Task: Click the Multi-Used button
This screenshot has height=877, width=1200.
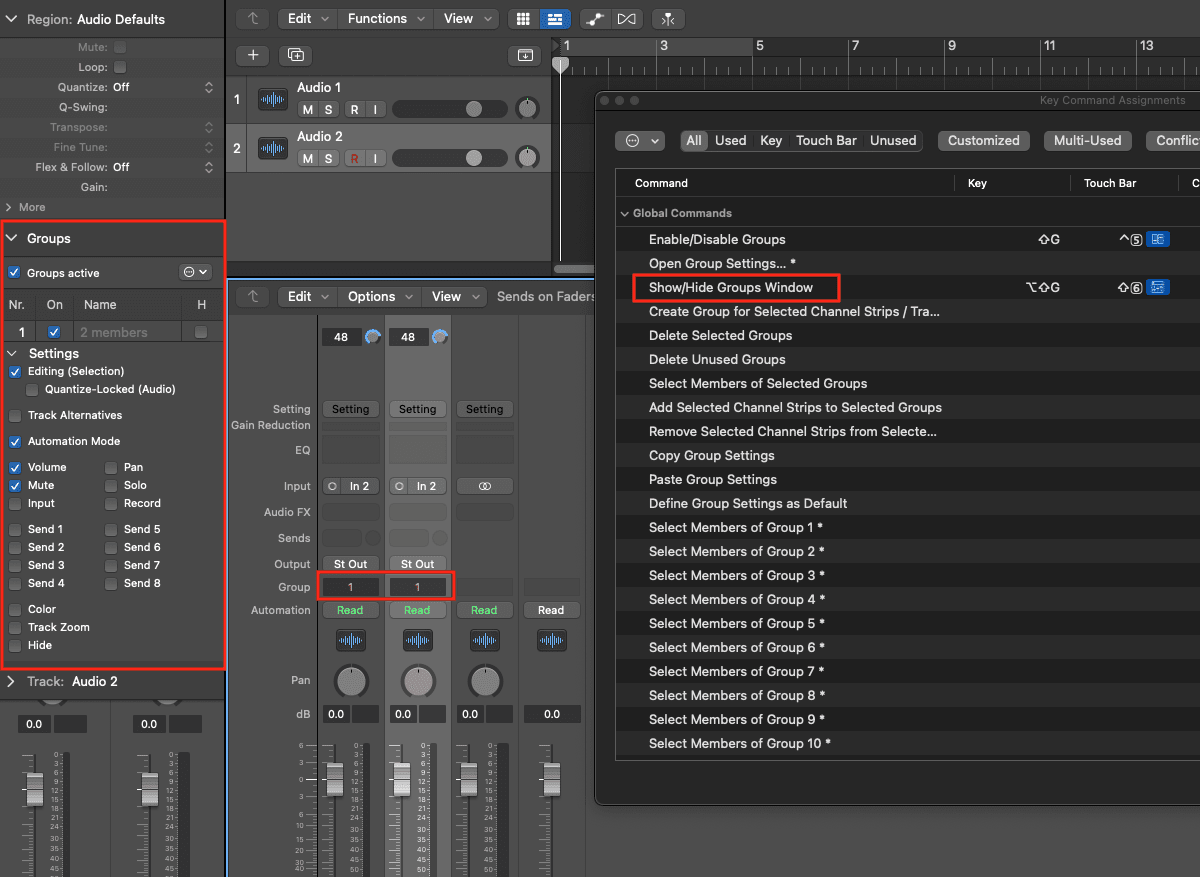Action: (1088, 141)
